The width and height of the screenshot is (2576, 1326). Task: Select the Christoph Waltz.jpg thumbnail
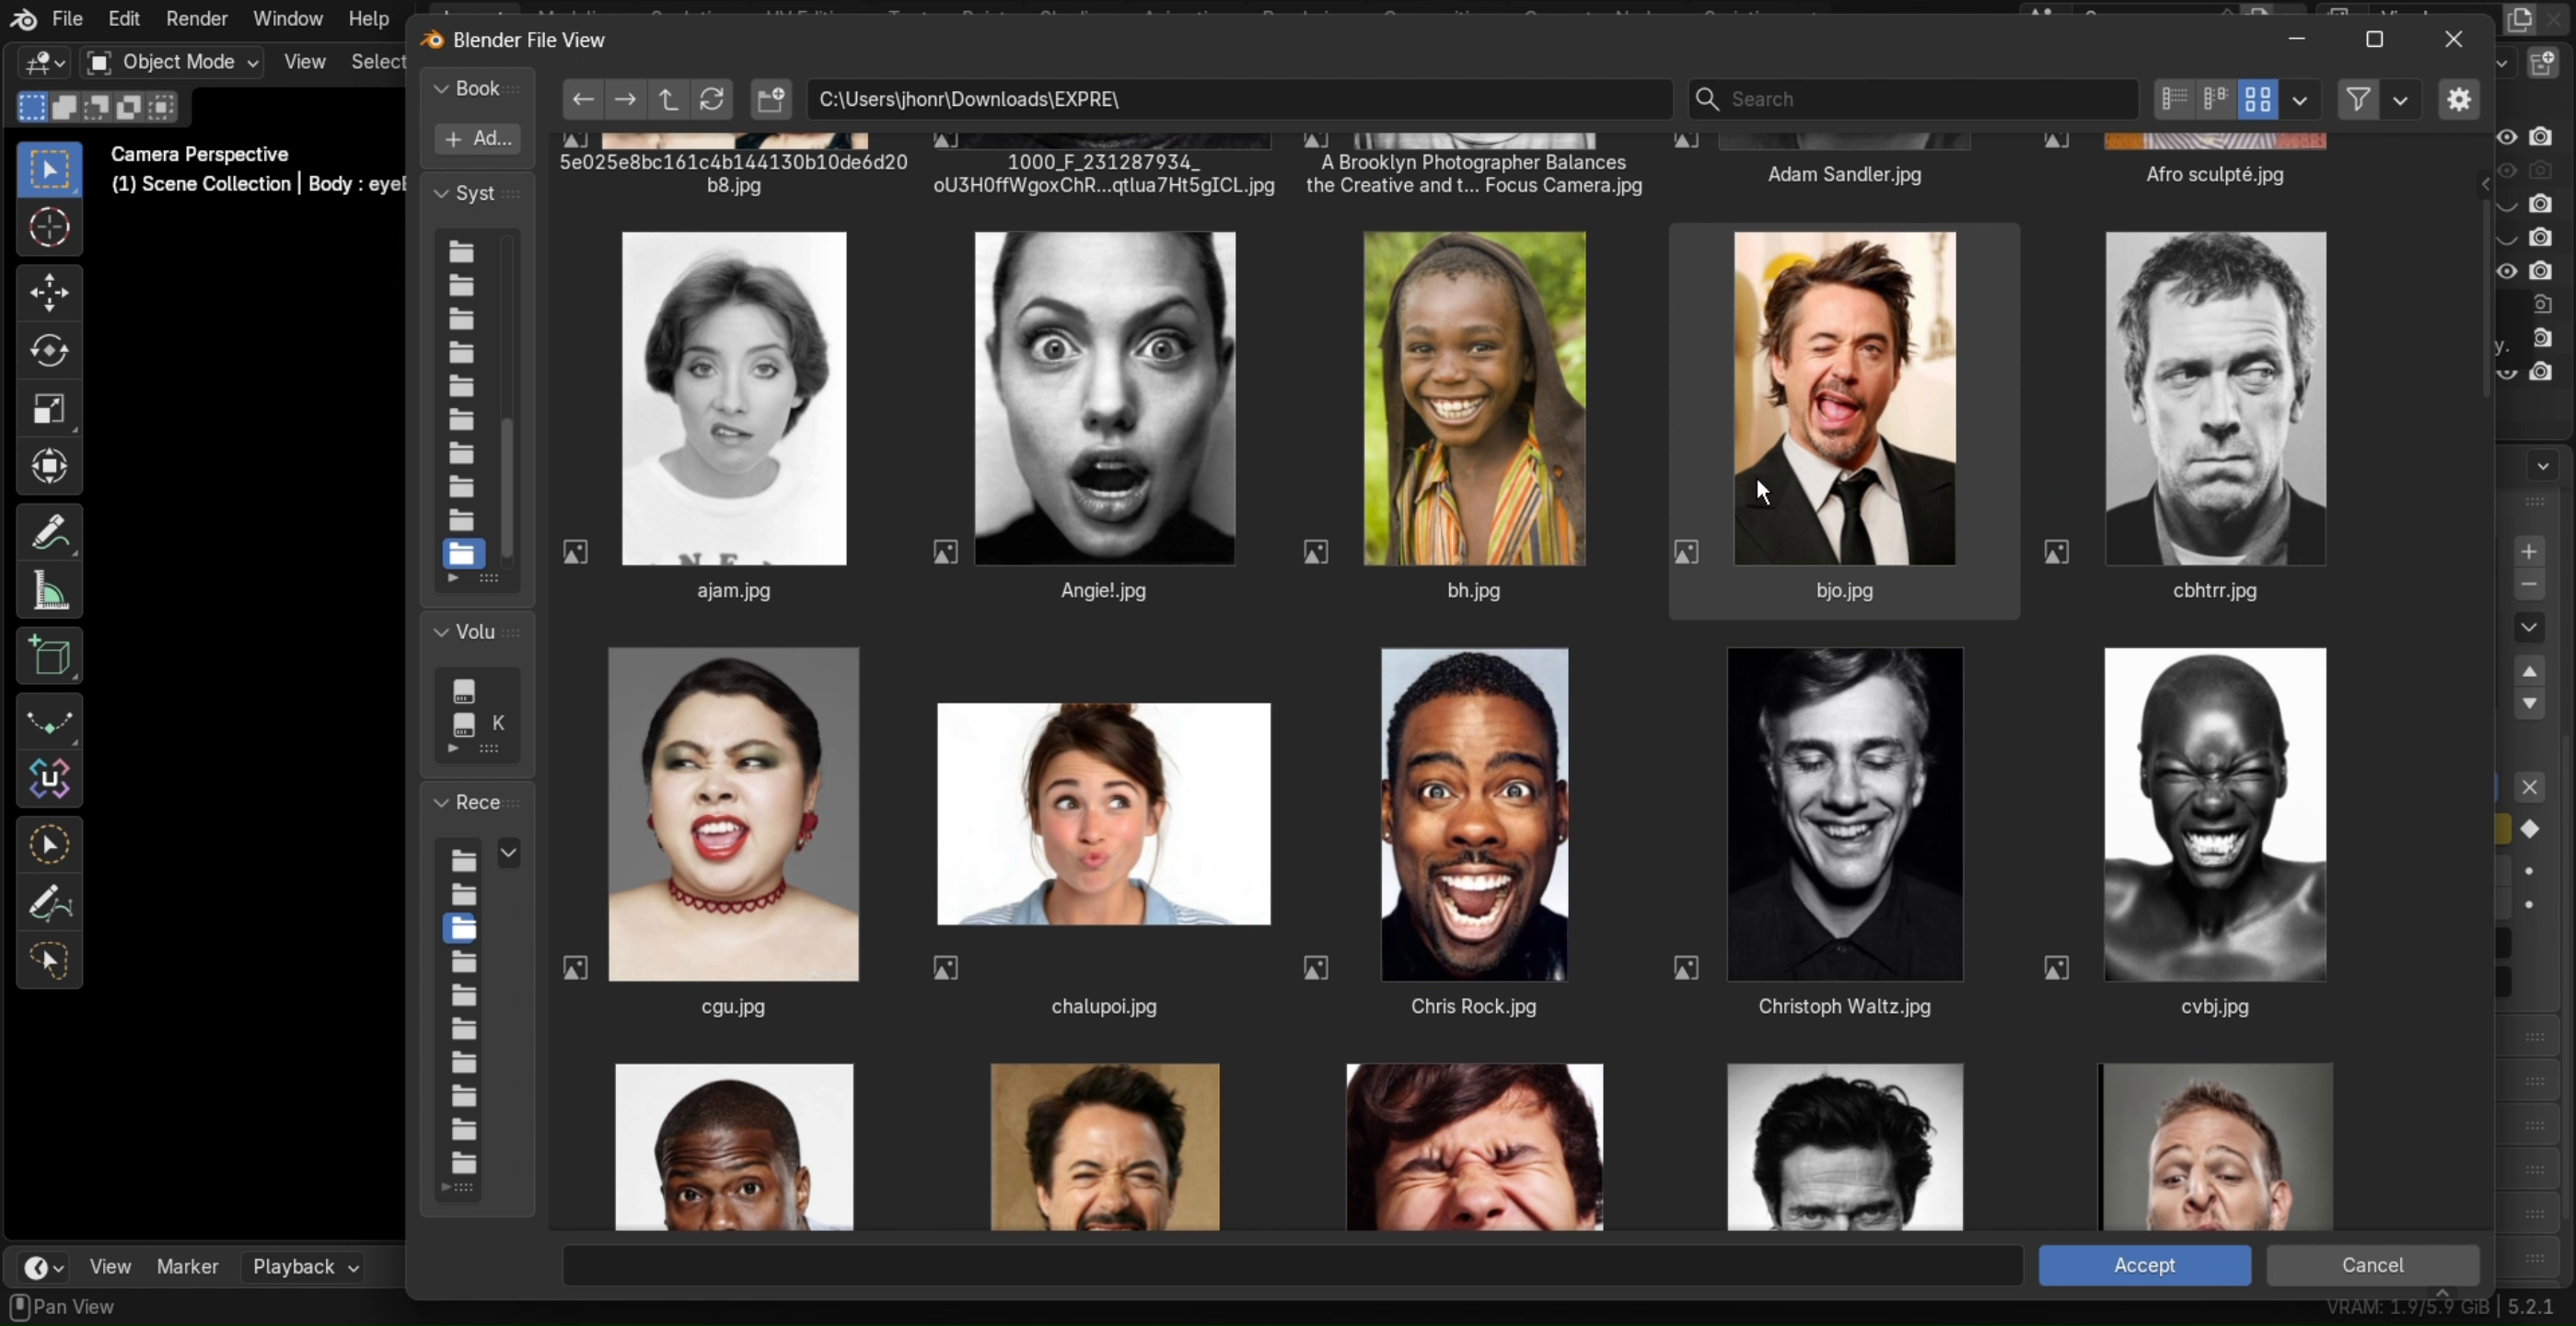coord(1845,815)
